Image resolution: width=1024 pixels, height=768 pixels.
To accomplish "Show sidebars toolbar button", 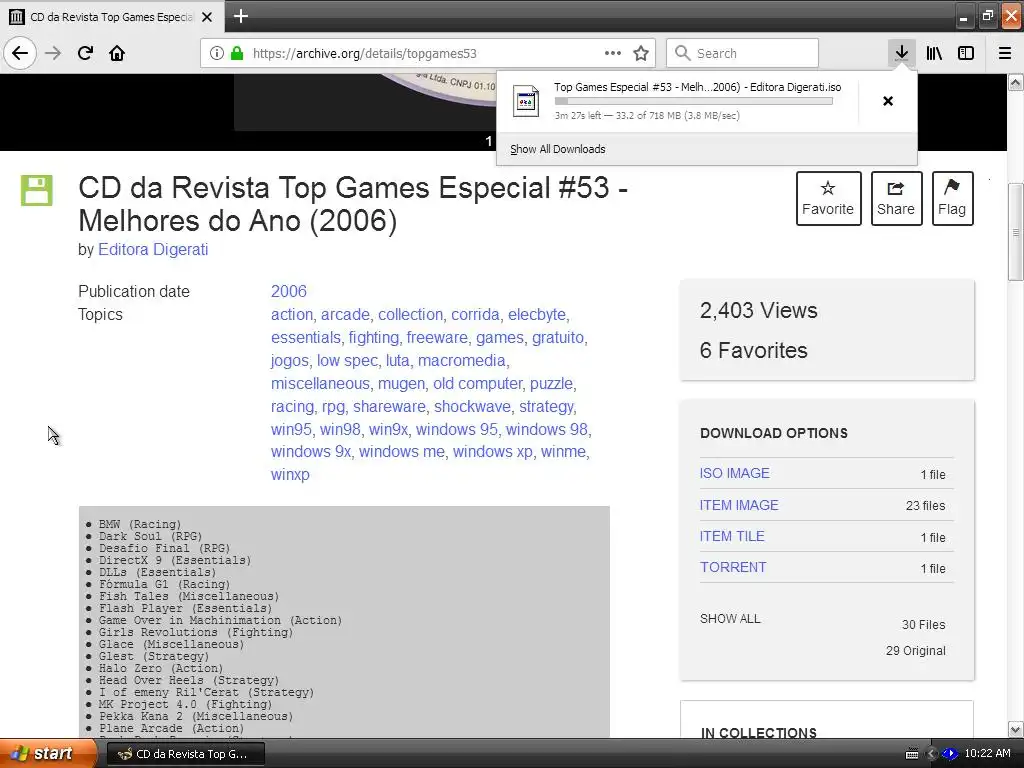I will point(966,53).
